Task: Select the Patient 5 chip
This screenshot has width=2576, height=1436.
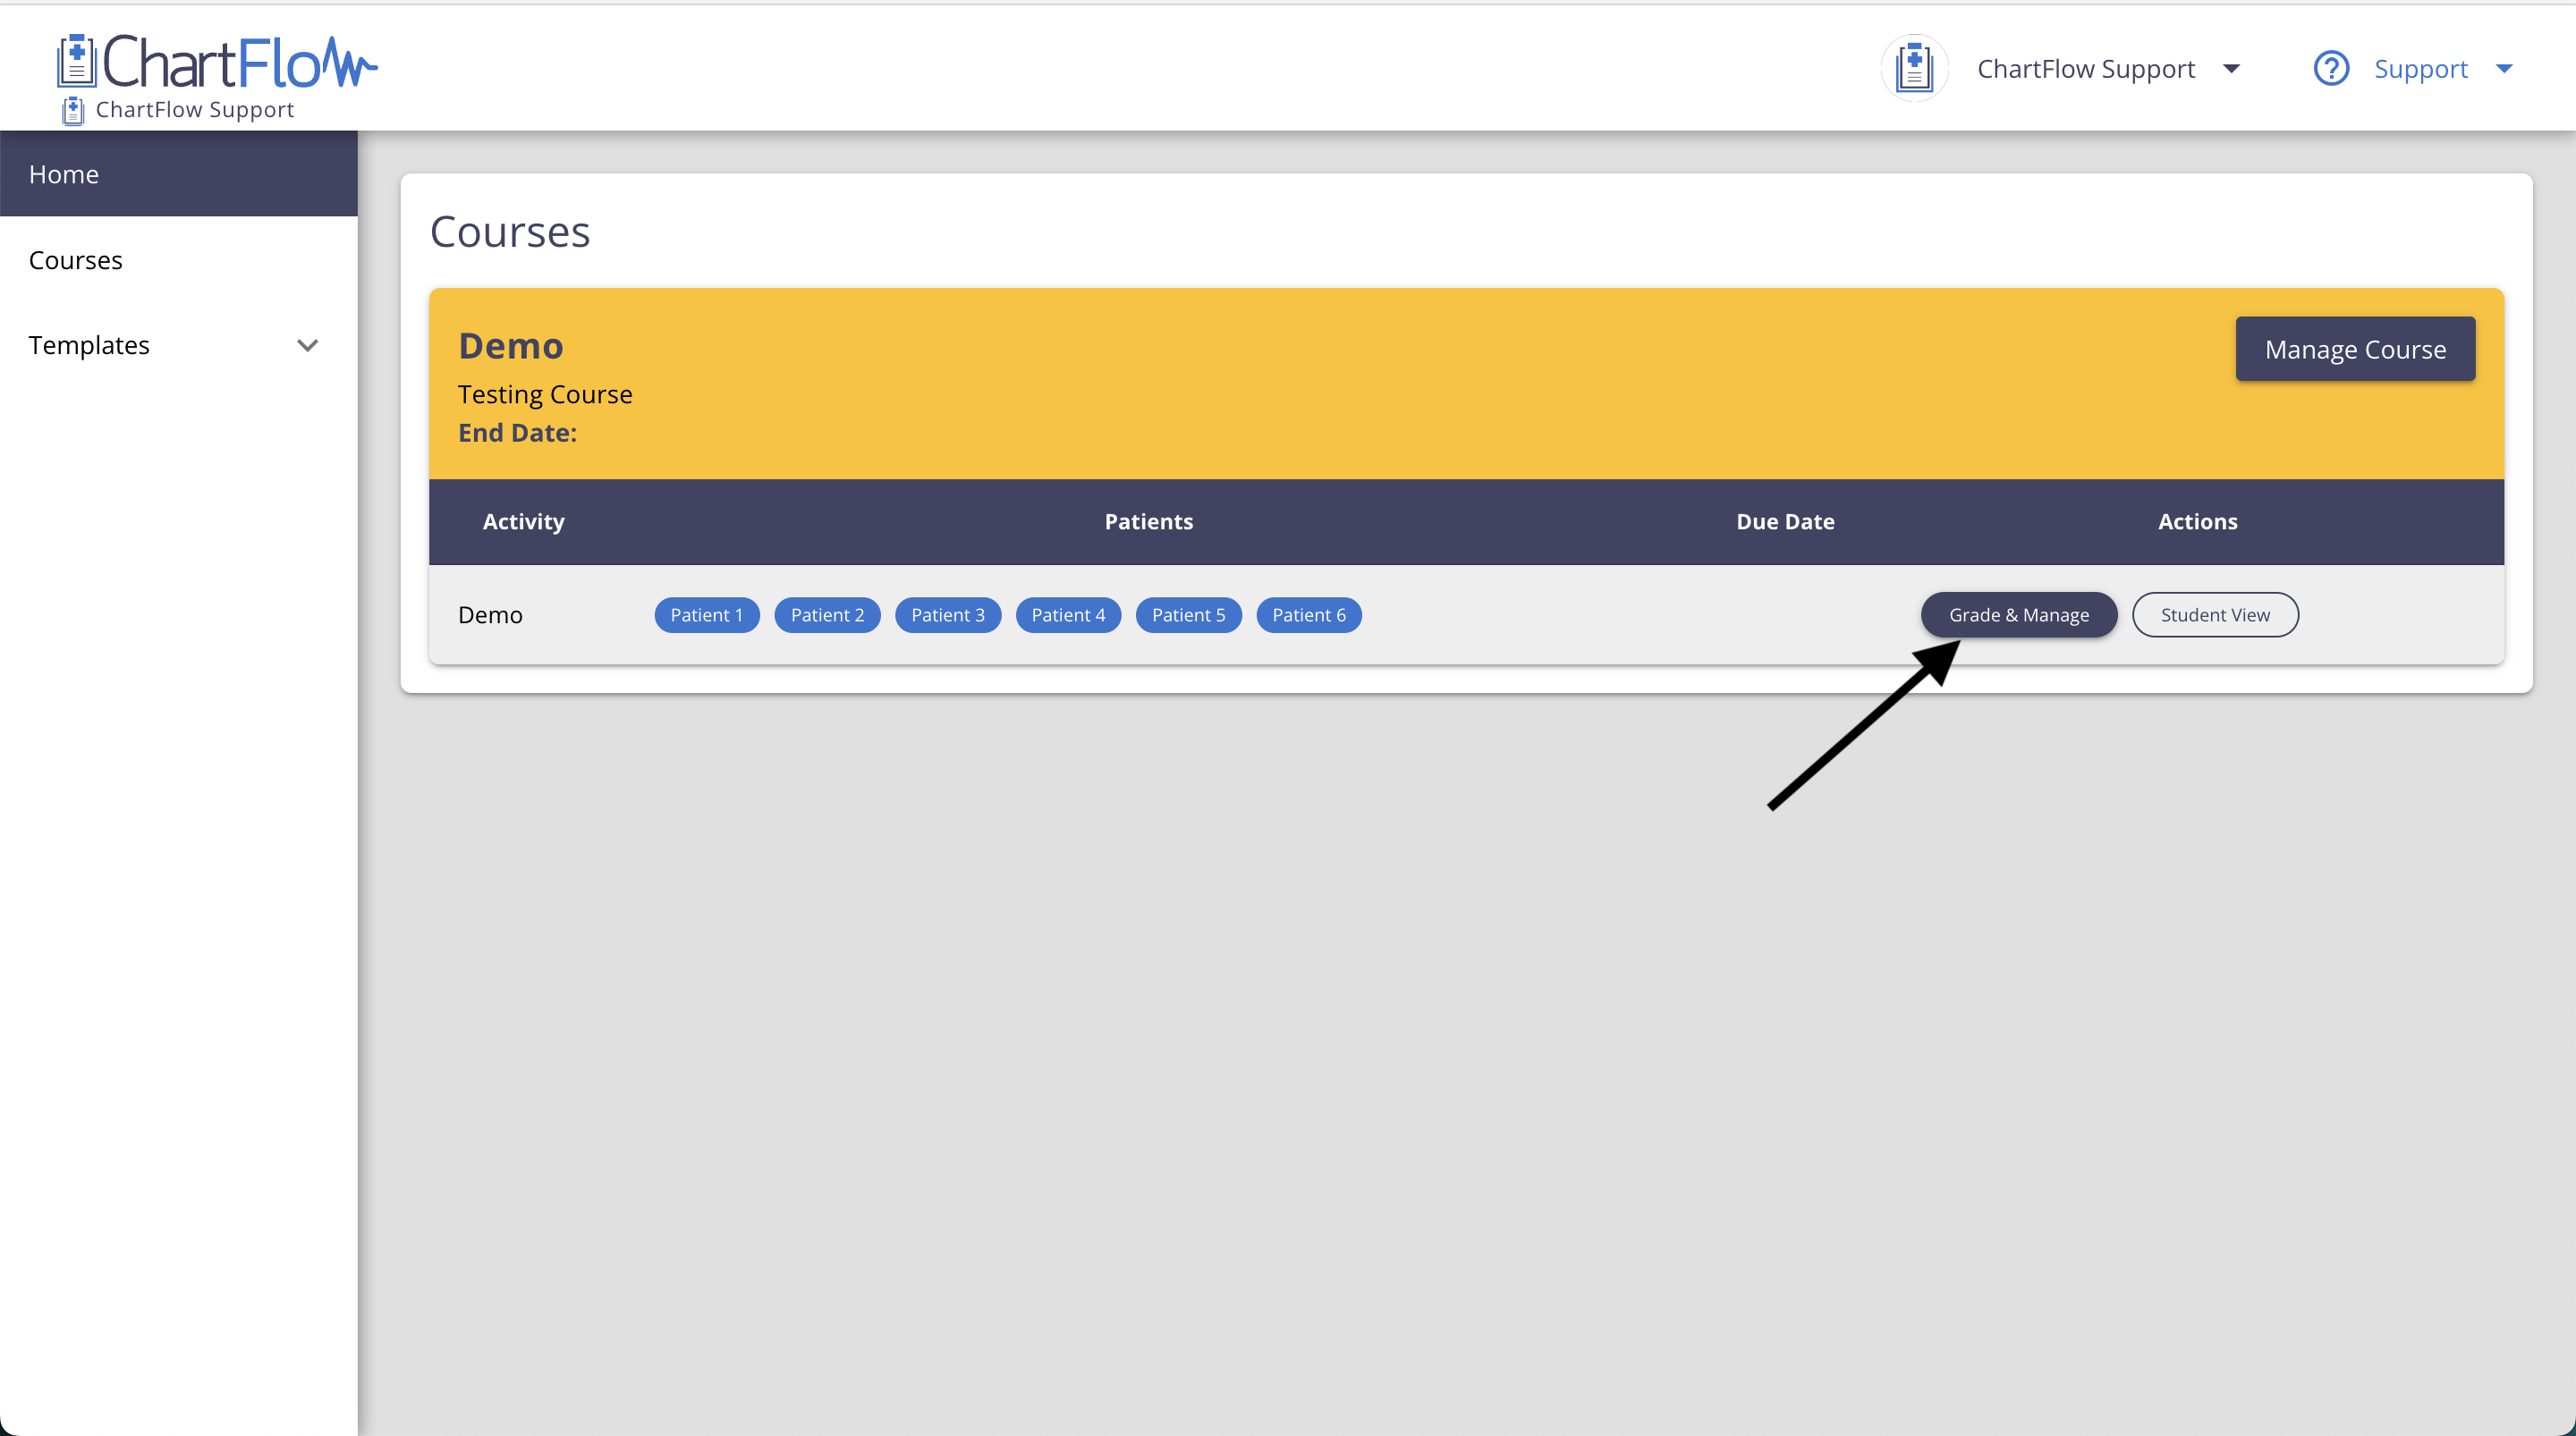Action: [x=1188, y=615]
